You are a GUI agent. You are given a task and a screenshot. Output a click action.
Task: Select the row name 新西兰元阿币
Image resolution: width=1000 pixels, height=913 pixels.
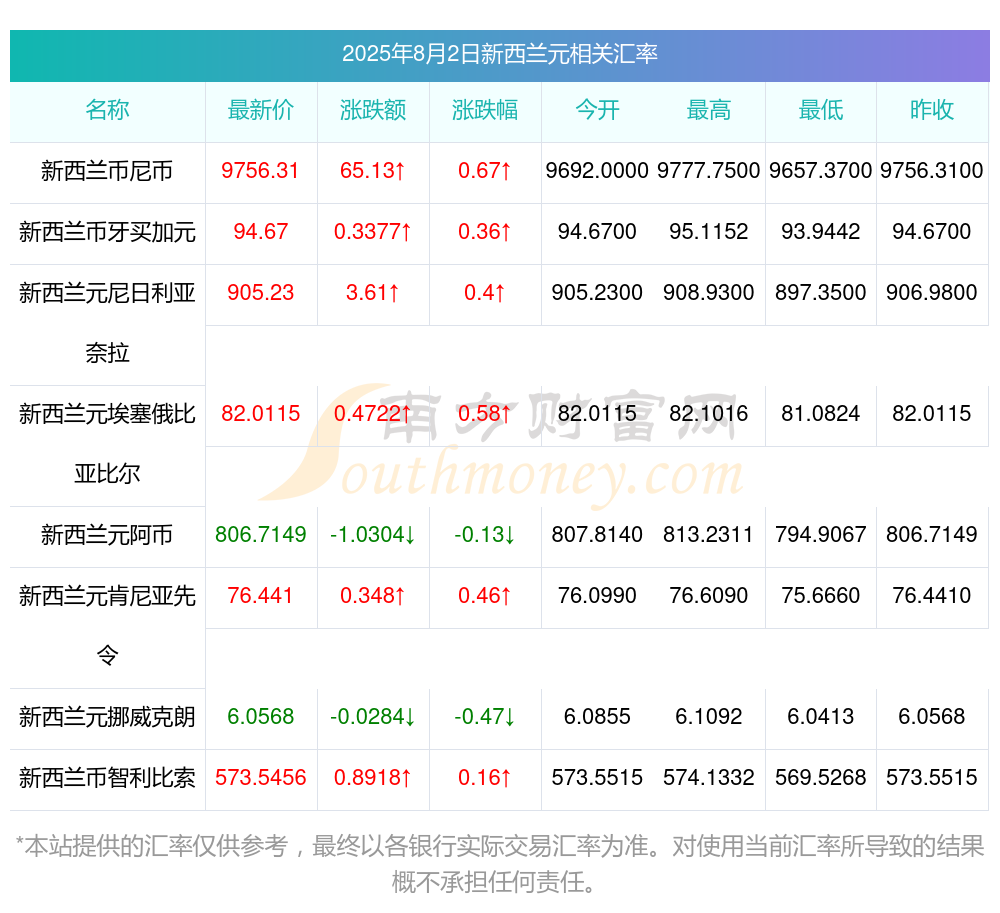click(107, 536)
